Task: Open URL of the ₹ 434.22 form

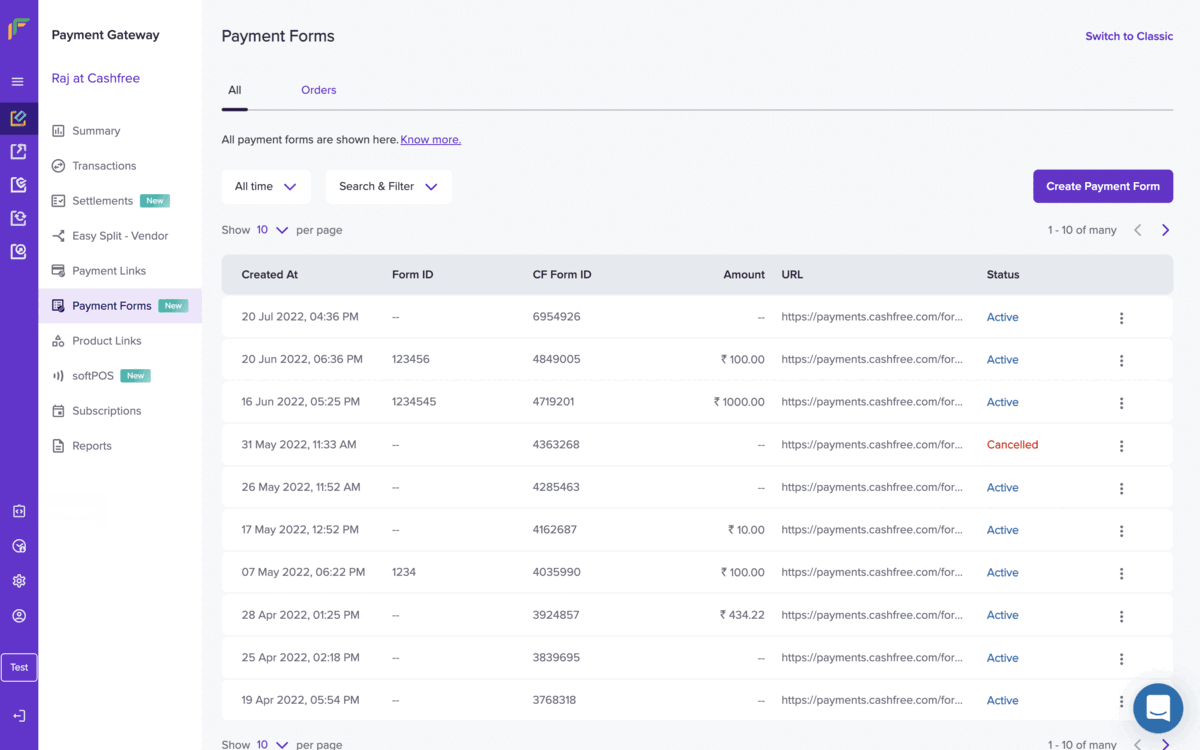Action: (x=872, y=615)
